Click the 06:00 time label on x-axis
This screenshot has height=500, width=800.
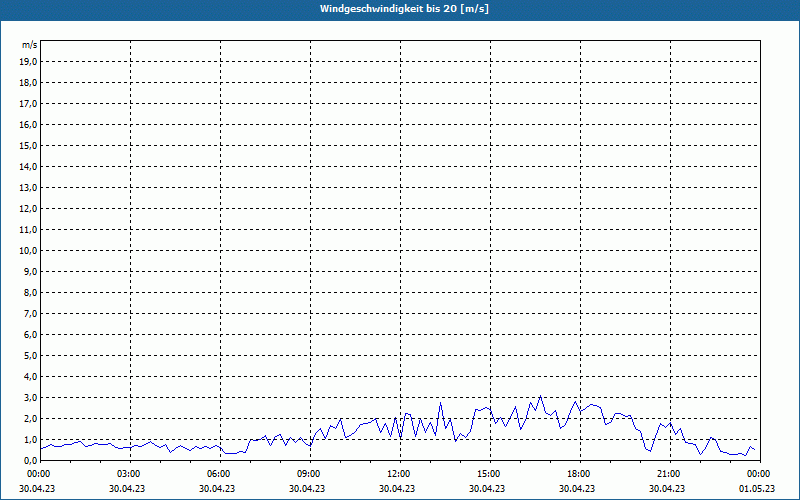point(219,474)
